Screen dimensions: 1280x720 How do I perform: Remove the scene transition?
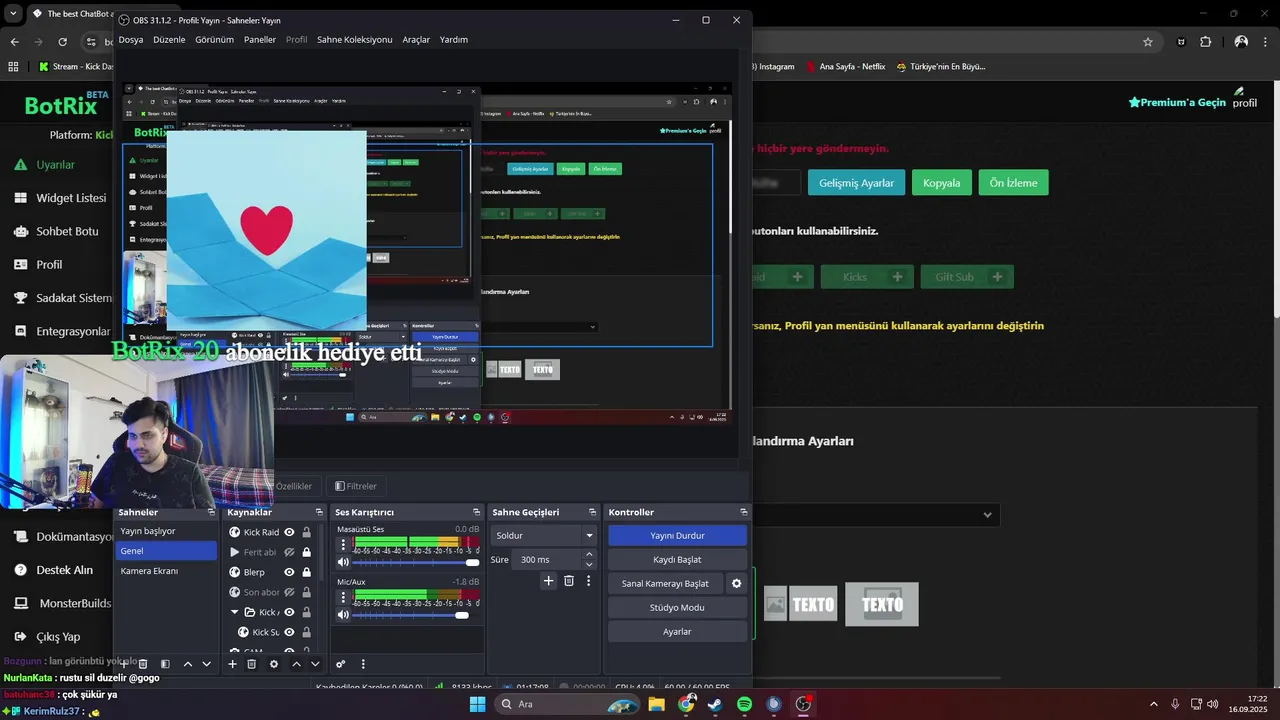click(x=569, y=581)
